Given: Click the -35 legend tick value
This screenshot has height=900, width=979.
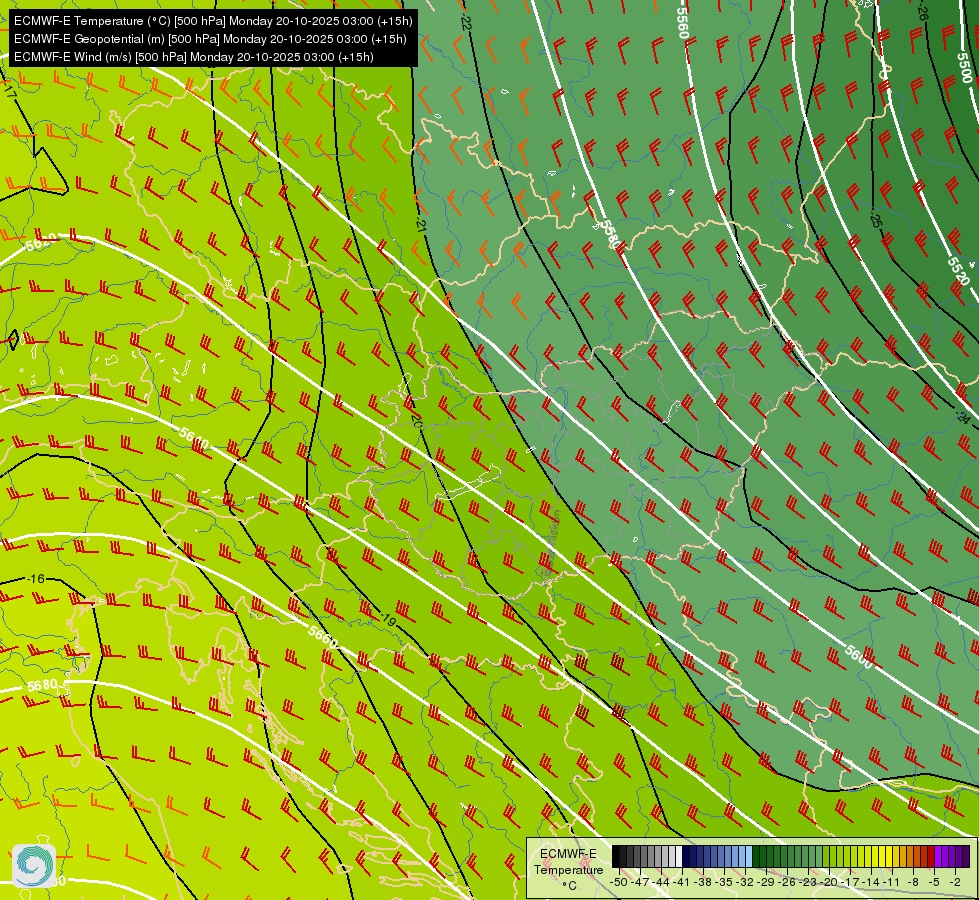Looking at the screenshot, I should pos(724,882).
